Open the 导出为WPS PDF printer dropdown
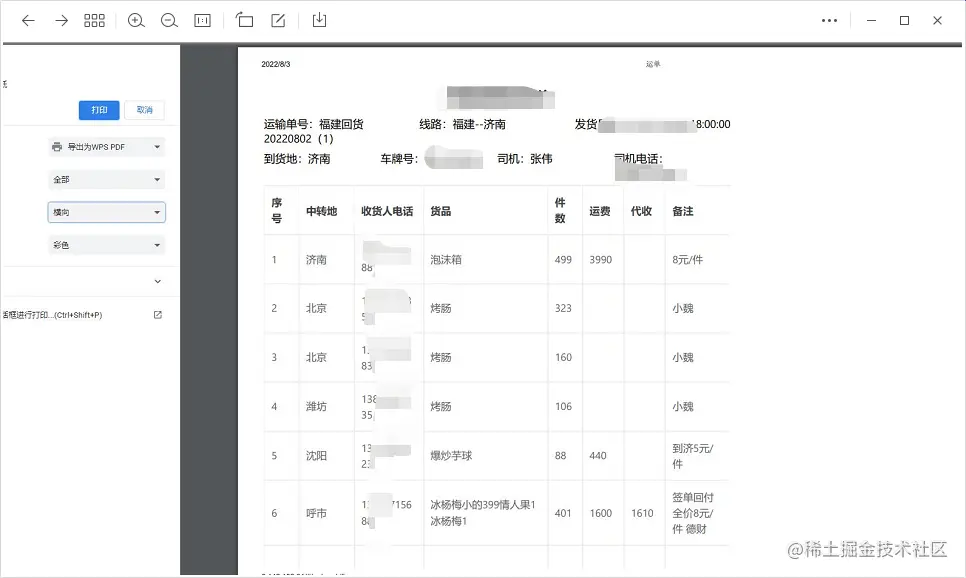The width and height of the screenshot is (966, 578). pyautogui.click(x=107, y=147)
